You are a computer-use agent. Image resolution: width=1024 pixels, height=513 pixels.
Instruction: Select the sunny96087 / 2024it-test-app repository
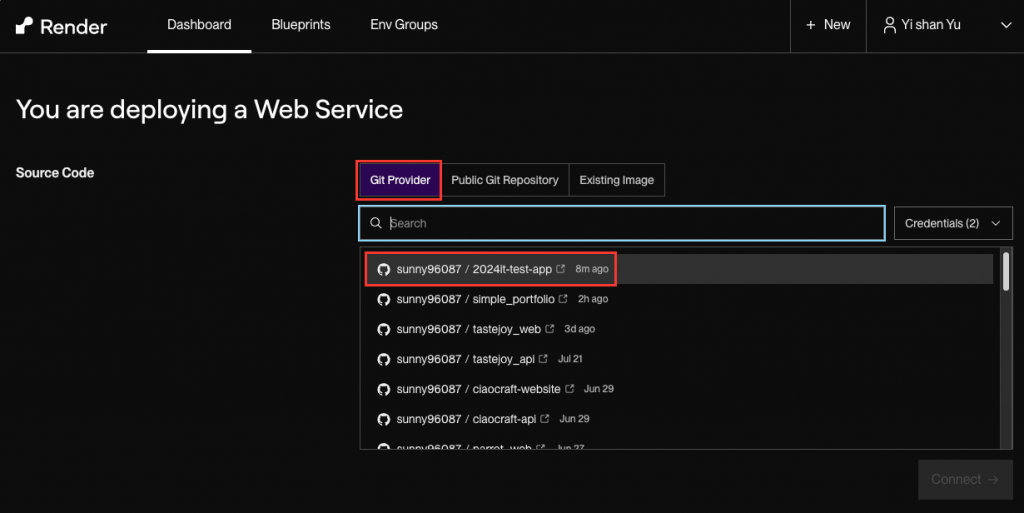click(x=473, y=269)
